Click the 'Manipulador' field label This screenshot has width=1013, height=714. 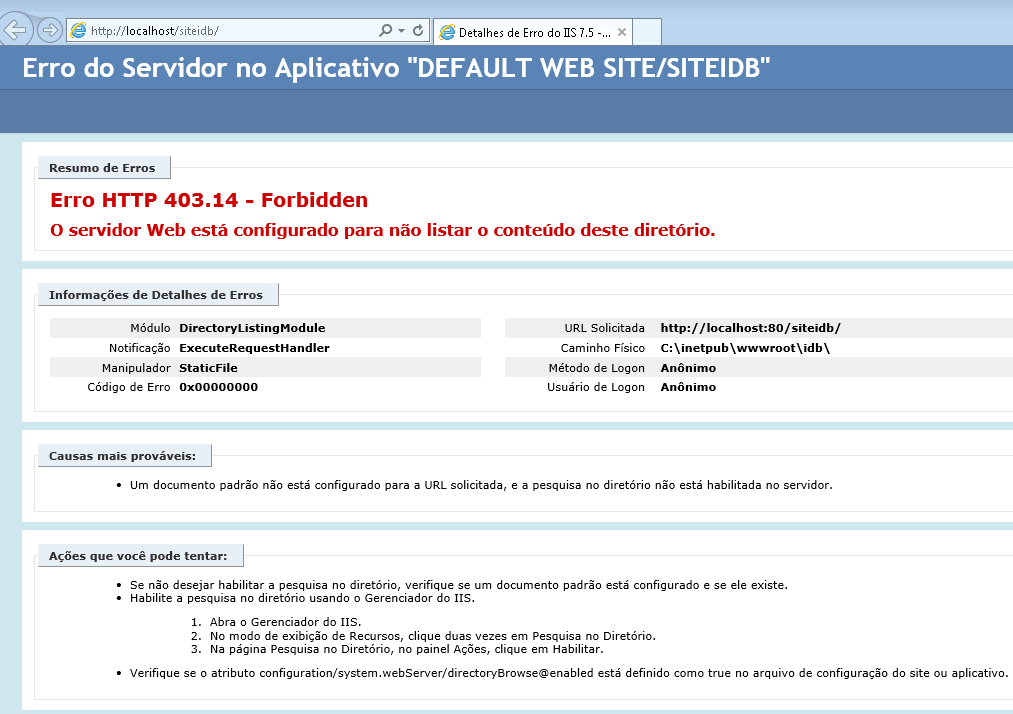click(x=136, y=368)
